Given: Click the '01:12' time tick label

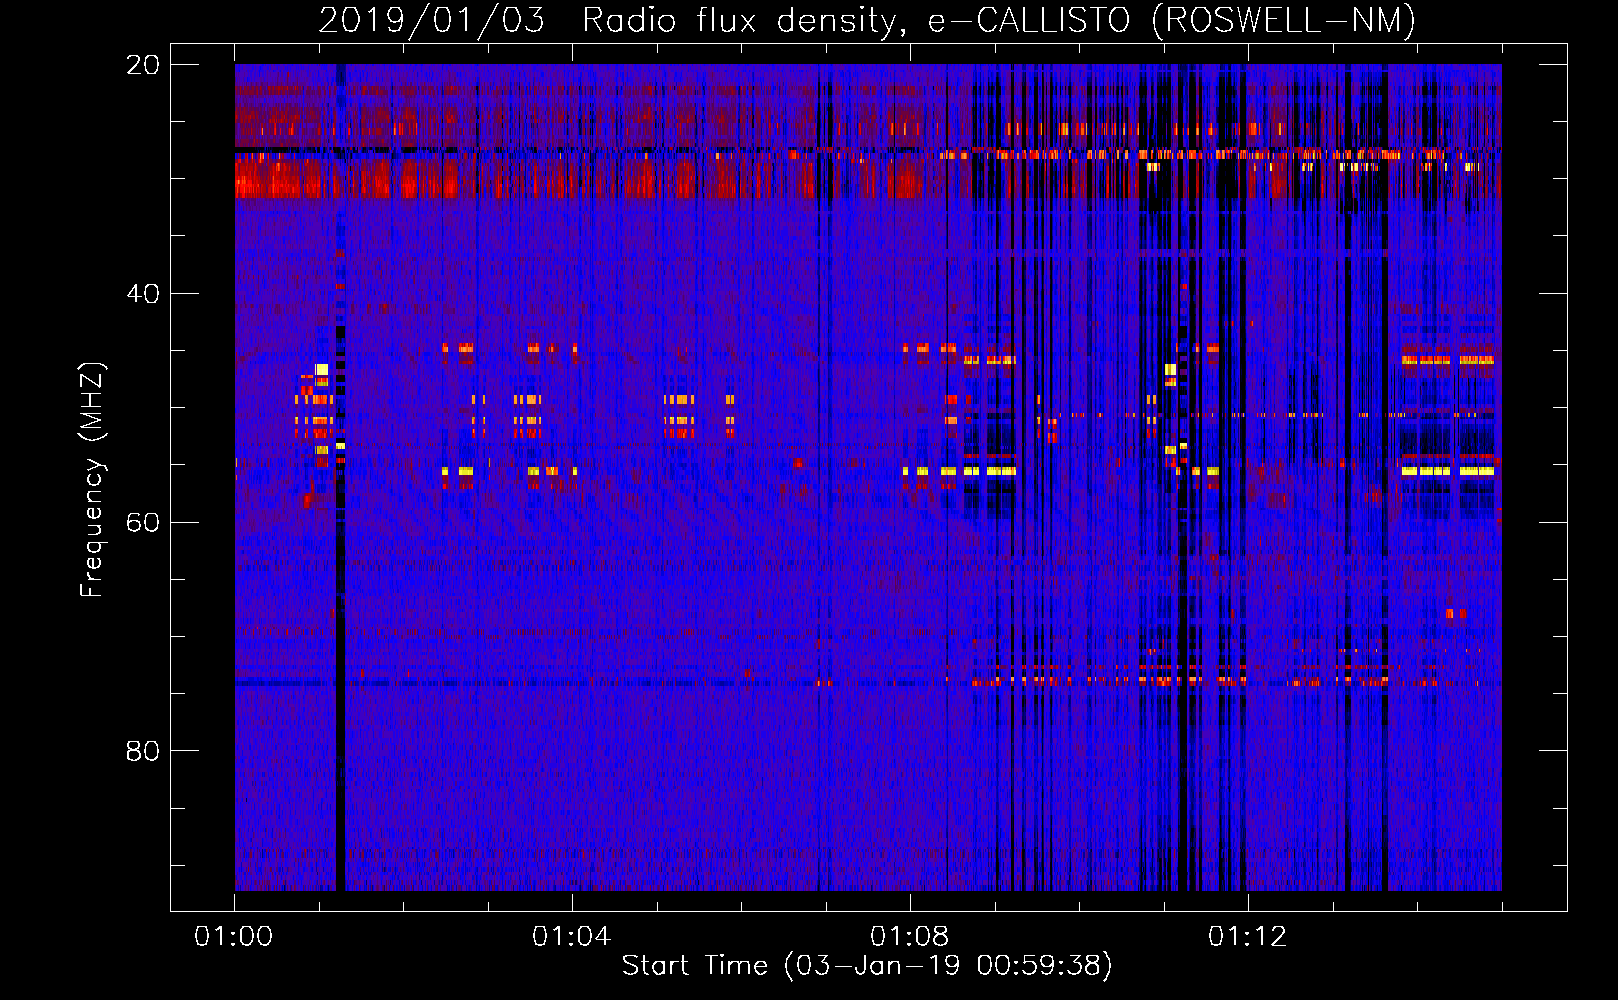Looking at the screenshot, I should point(1247,936).
